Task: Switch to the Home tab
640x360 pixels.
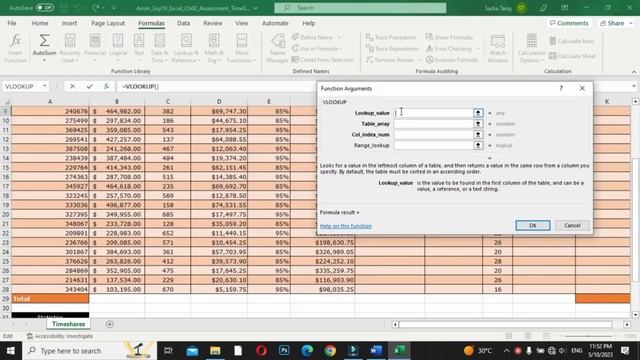Action: (x=40, y=23)
